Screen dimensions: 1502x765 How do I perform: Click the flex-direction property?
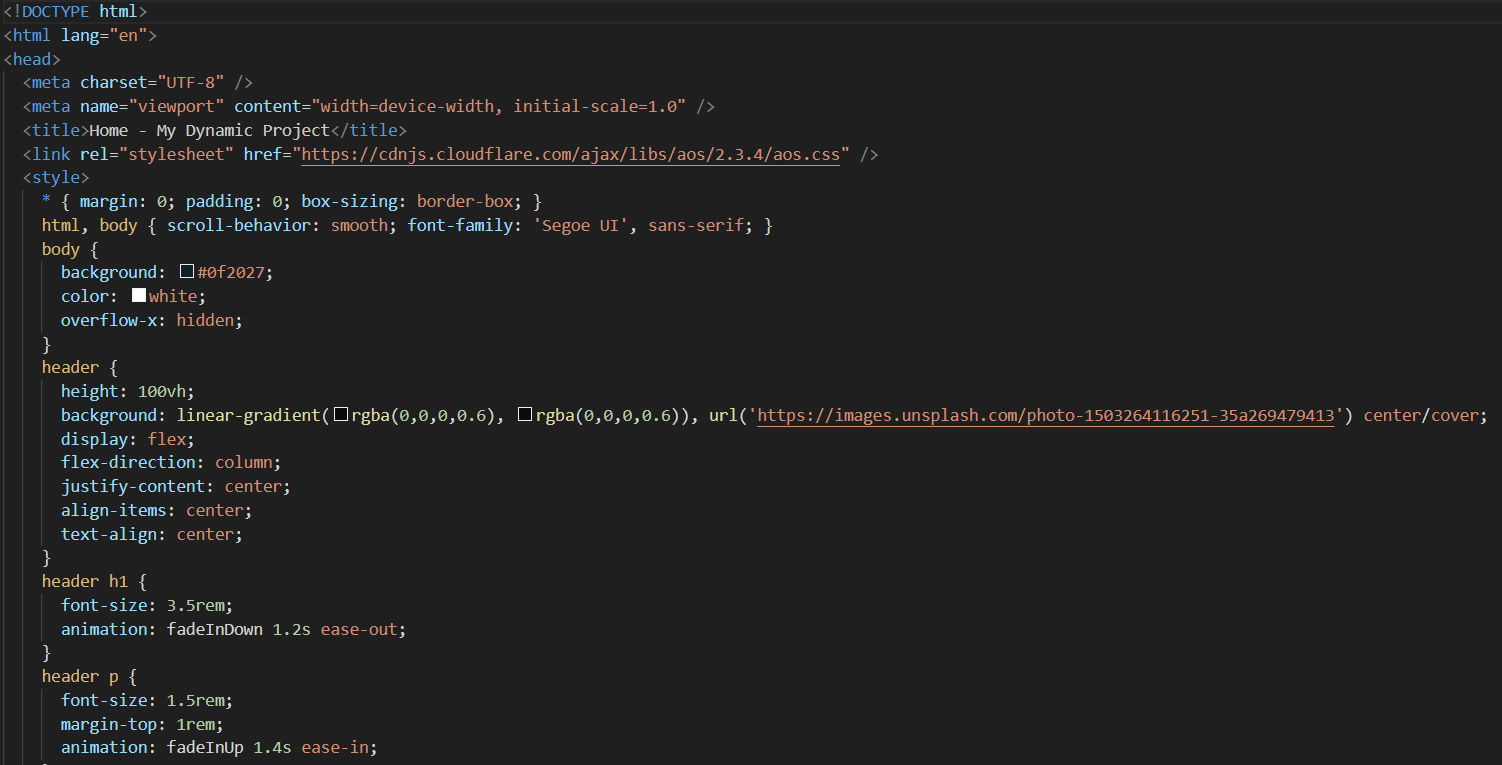(x=128, y=463)
